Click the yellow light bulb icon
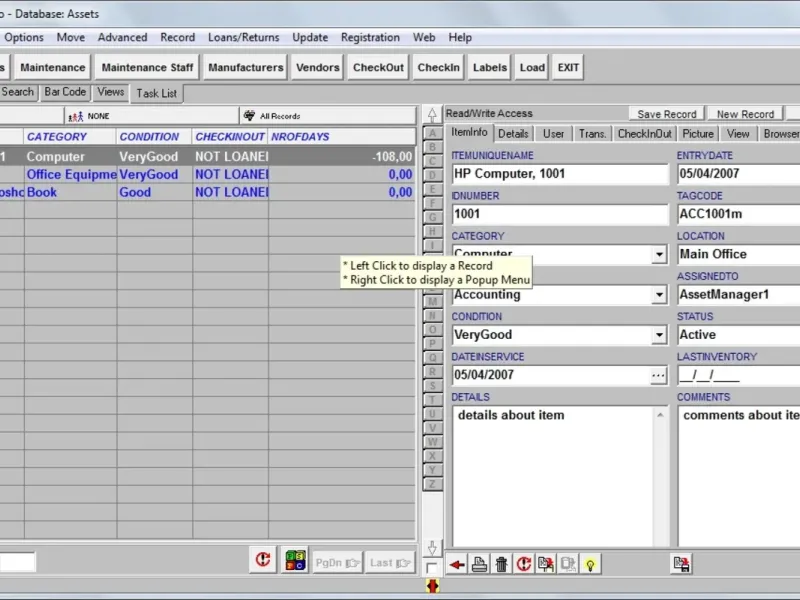Viewport: 800px width, 600px height. [590, 565]
